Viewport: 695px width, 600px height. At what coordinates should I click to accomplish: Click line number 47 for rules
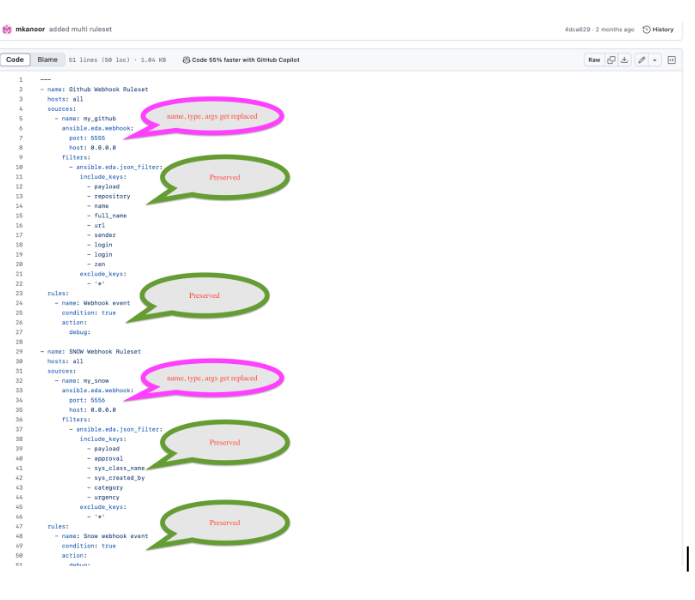coord(20,526)
